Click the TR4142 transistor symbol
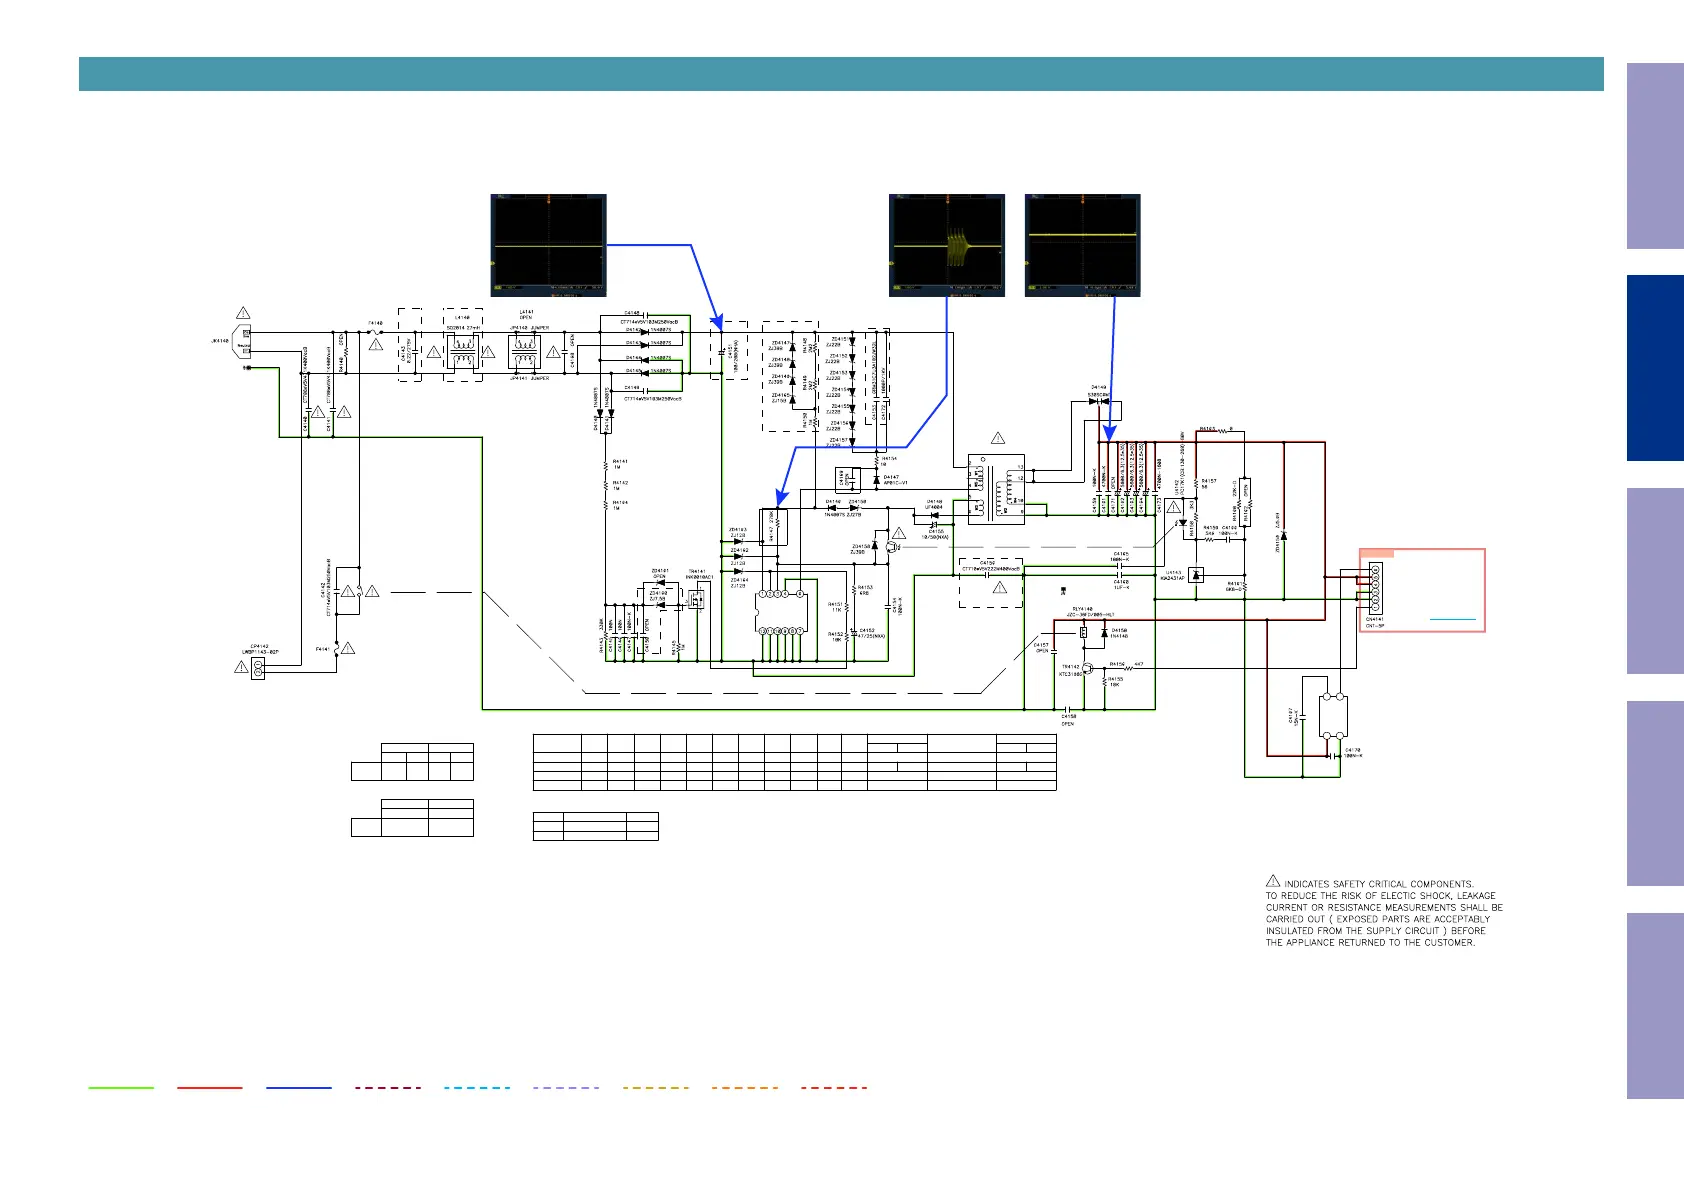This screenshot has width=1684, height=1191. tap(1087, 668)
